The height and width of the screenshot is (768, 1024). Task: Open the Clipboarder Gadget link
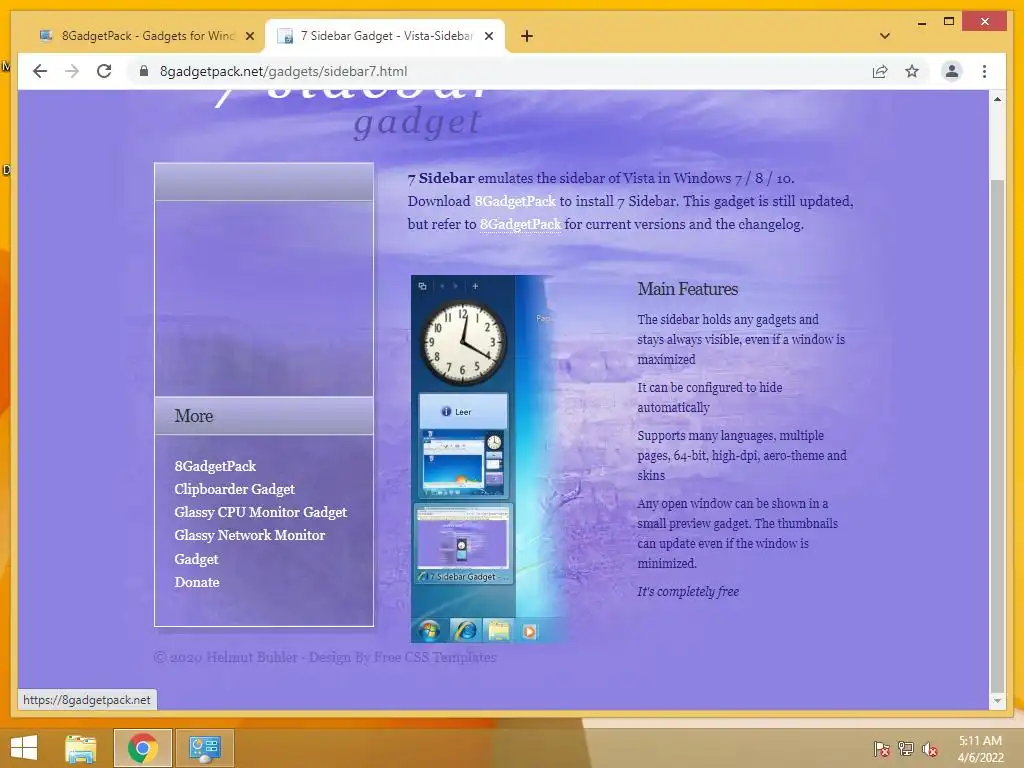234,489
